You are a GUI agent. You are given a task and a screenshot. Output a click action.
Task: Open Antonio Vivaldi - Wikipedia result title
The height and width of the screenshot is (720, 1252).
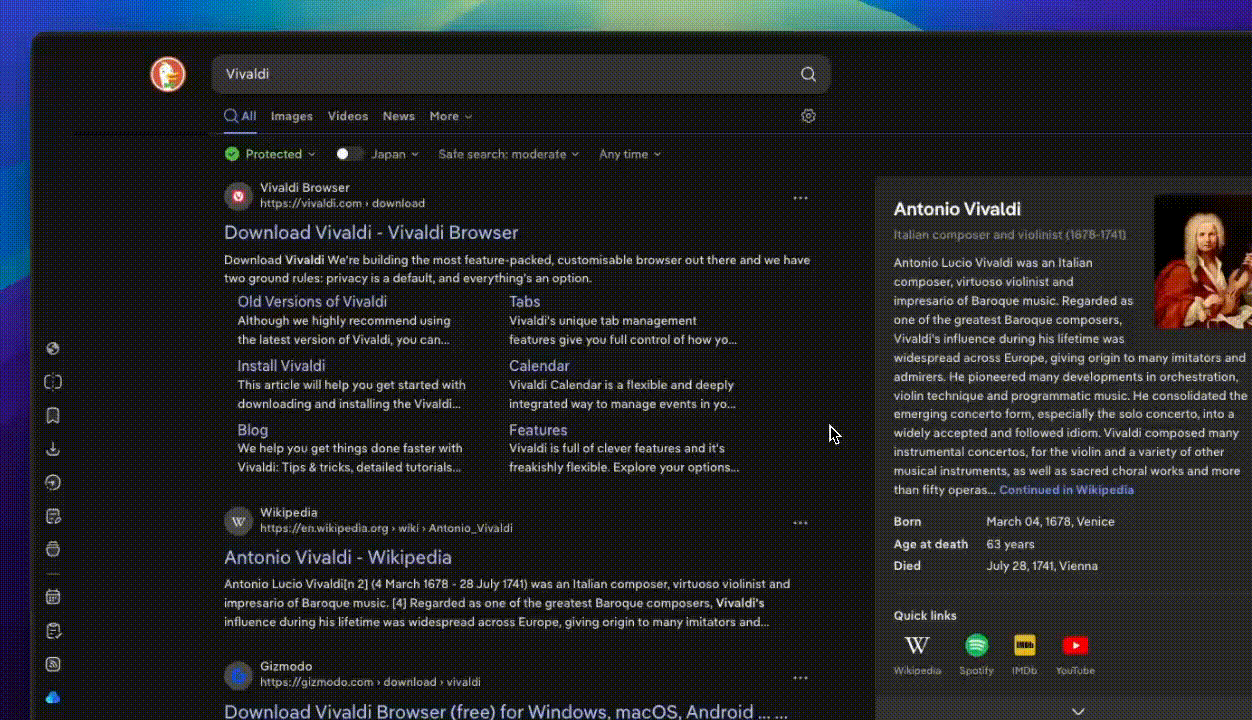point(338,558)
